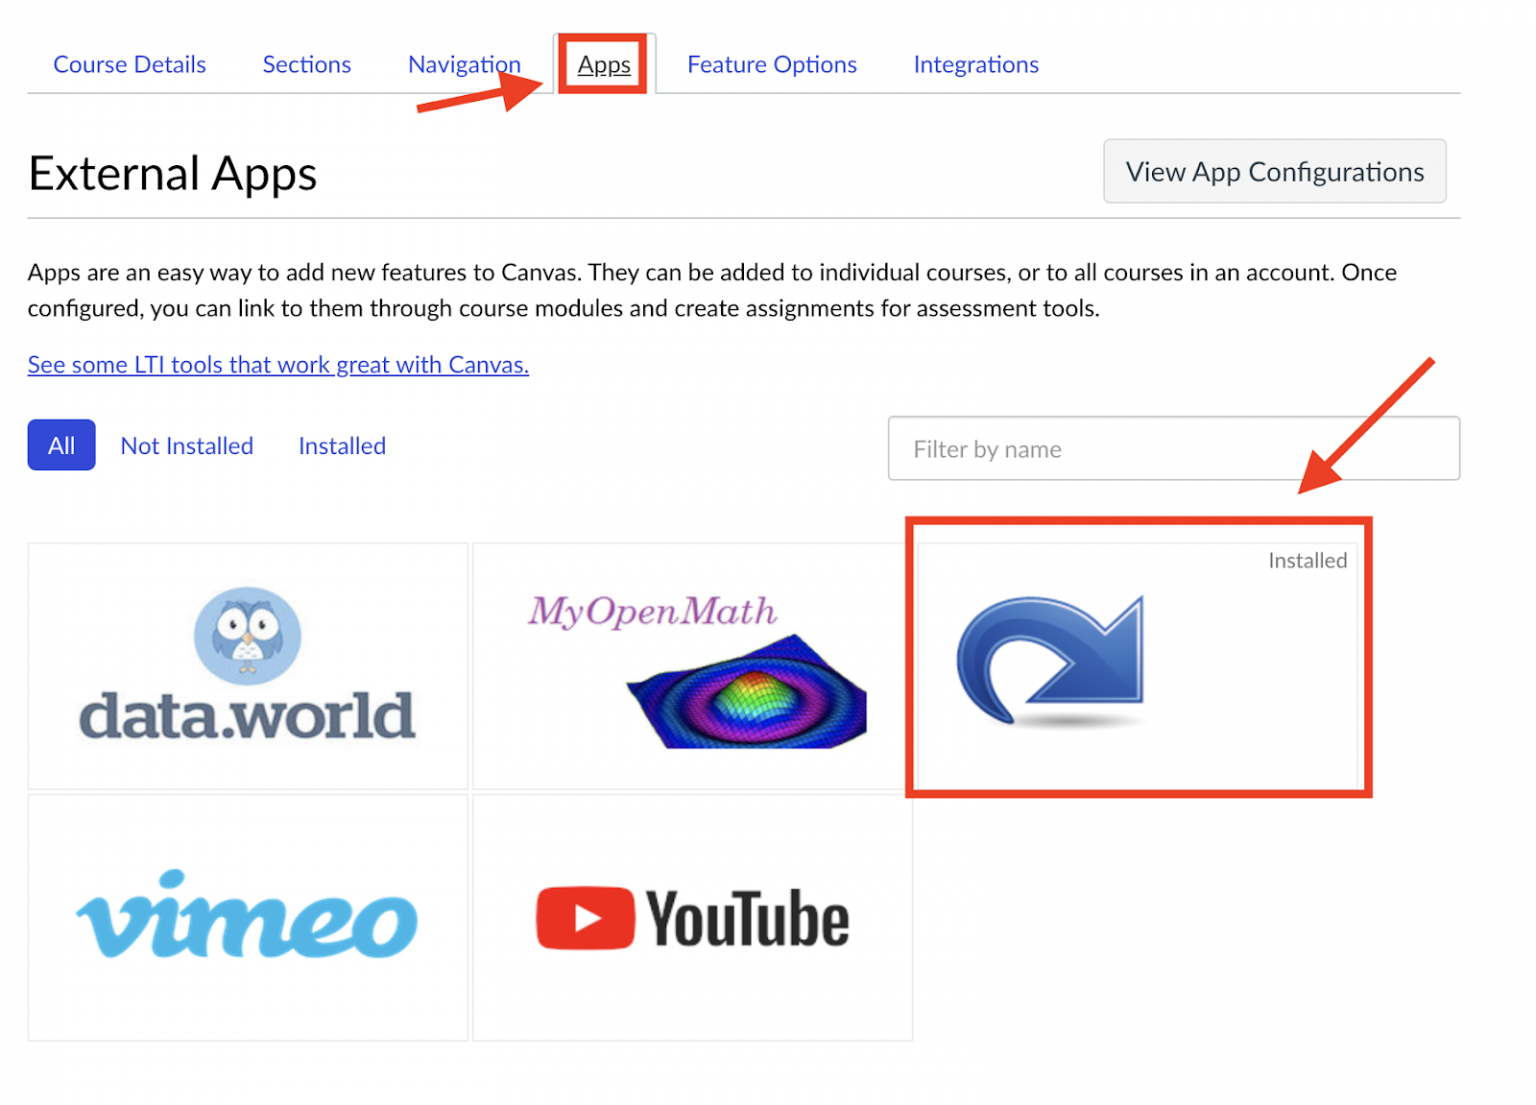Open the data.world app tile

pos(247,665)
